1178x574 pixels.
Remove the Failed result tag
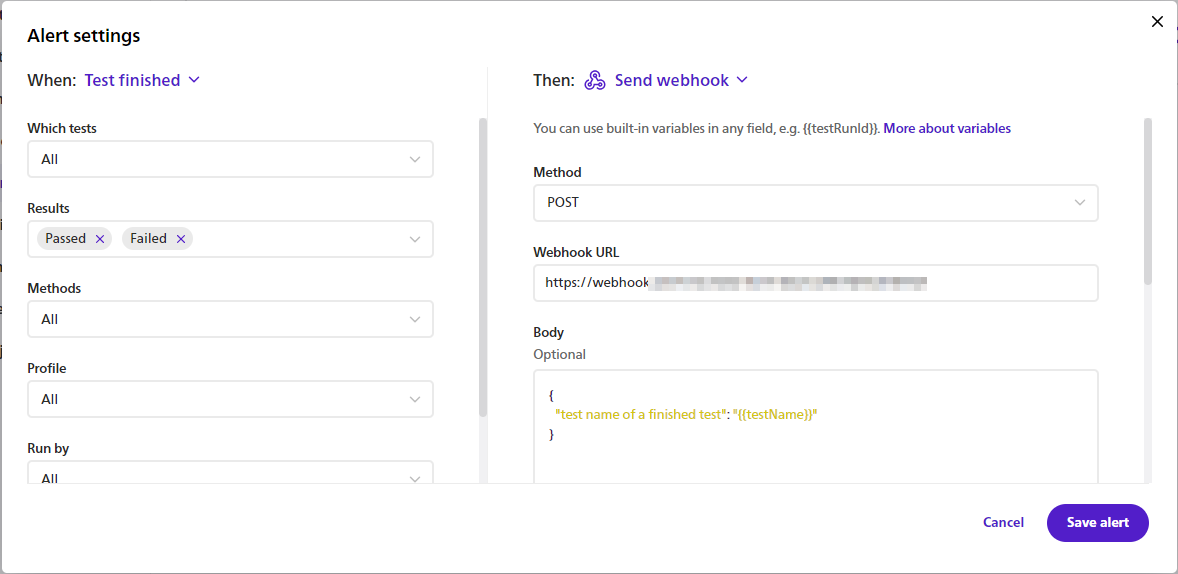181,239
